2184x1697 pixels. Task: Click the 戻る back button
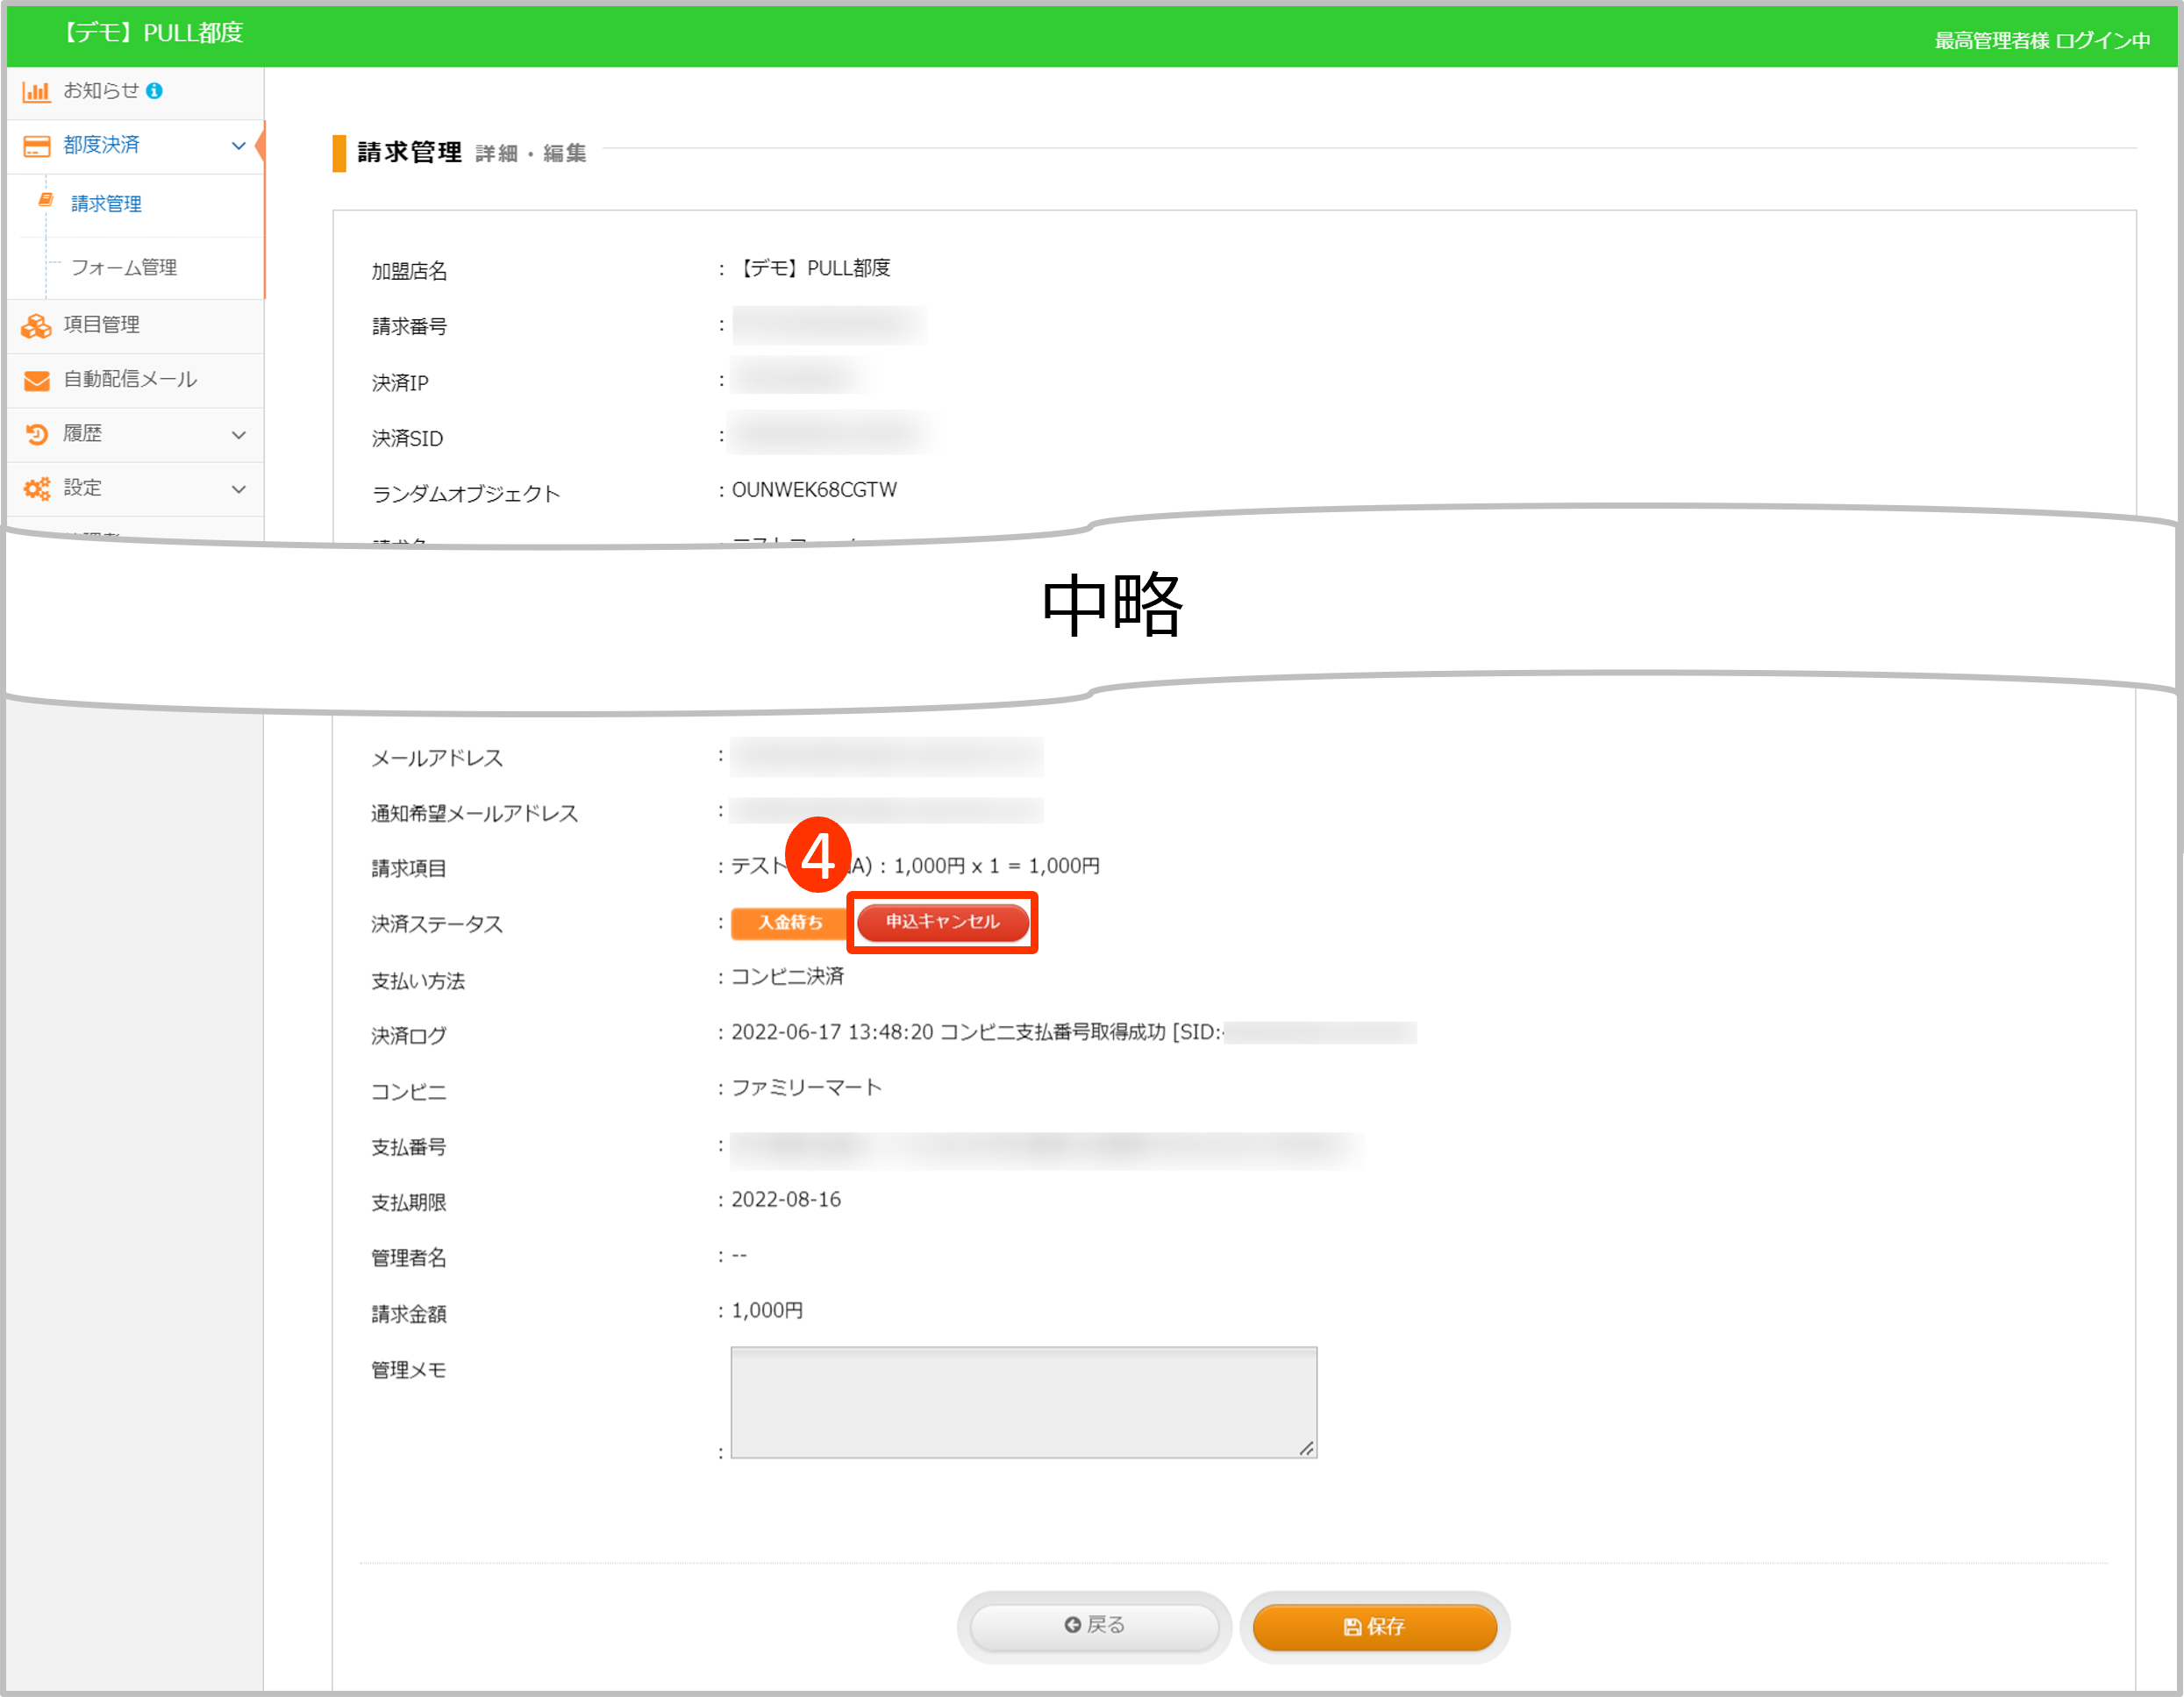1094,1626
